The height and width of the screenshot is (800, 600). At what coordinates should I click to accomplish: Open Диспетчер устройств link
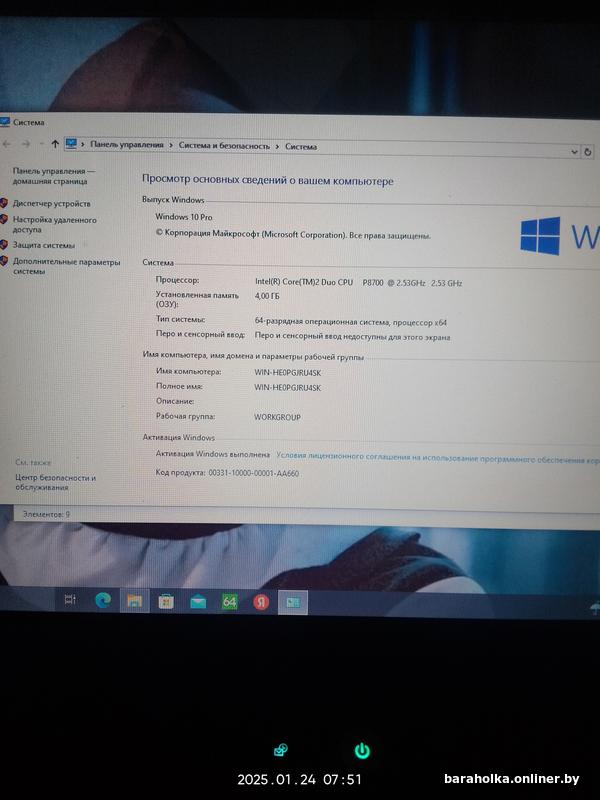(x=52, y=203)
